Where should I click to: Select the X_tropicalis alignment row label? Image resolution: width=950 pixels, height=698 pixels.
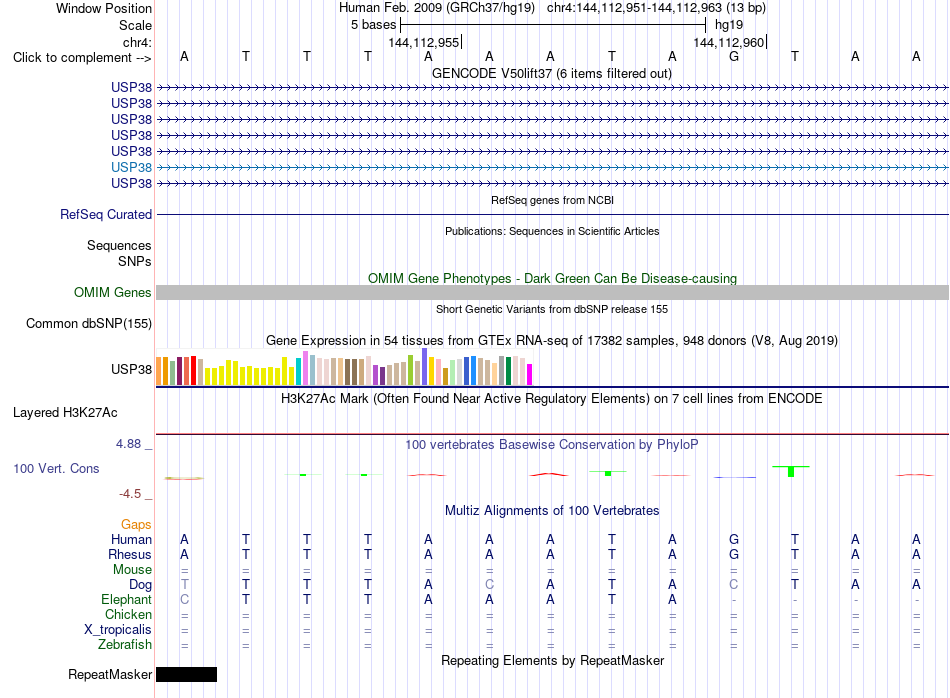[x=118, y=630]
